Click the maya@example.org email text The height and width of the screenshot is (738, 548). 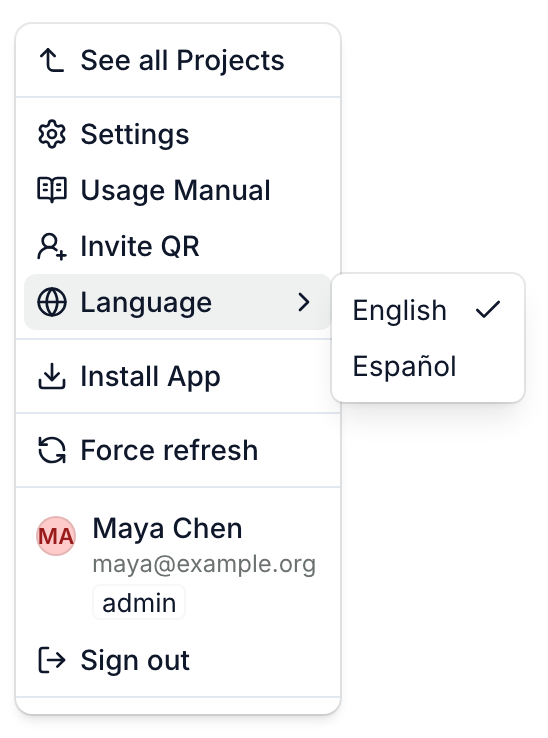(204, 564)
